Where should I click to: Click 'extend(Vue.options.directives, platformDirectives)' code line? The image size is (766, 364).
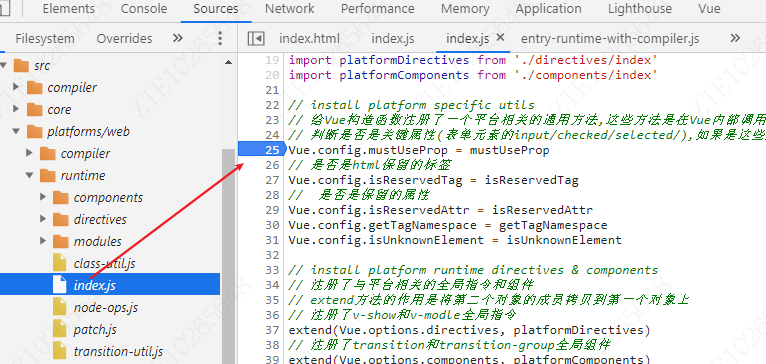click(x=469, y=330)
